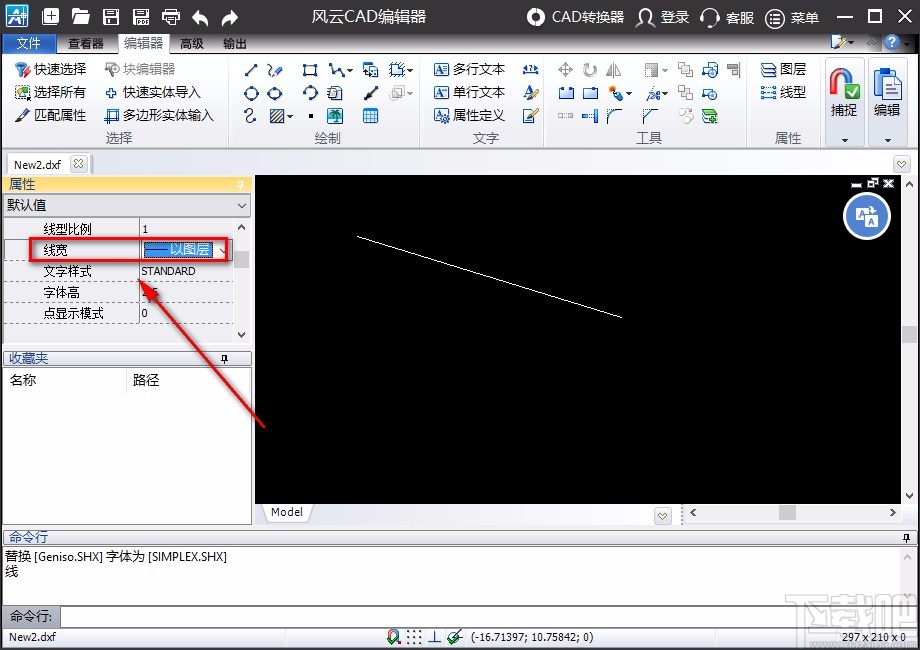Screen dimensions: 920x650
Task: Select the Model layout tab
Action: pos(286,512)
